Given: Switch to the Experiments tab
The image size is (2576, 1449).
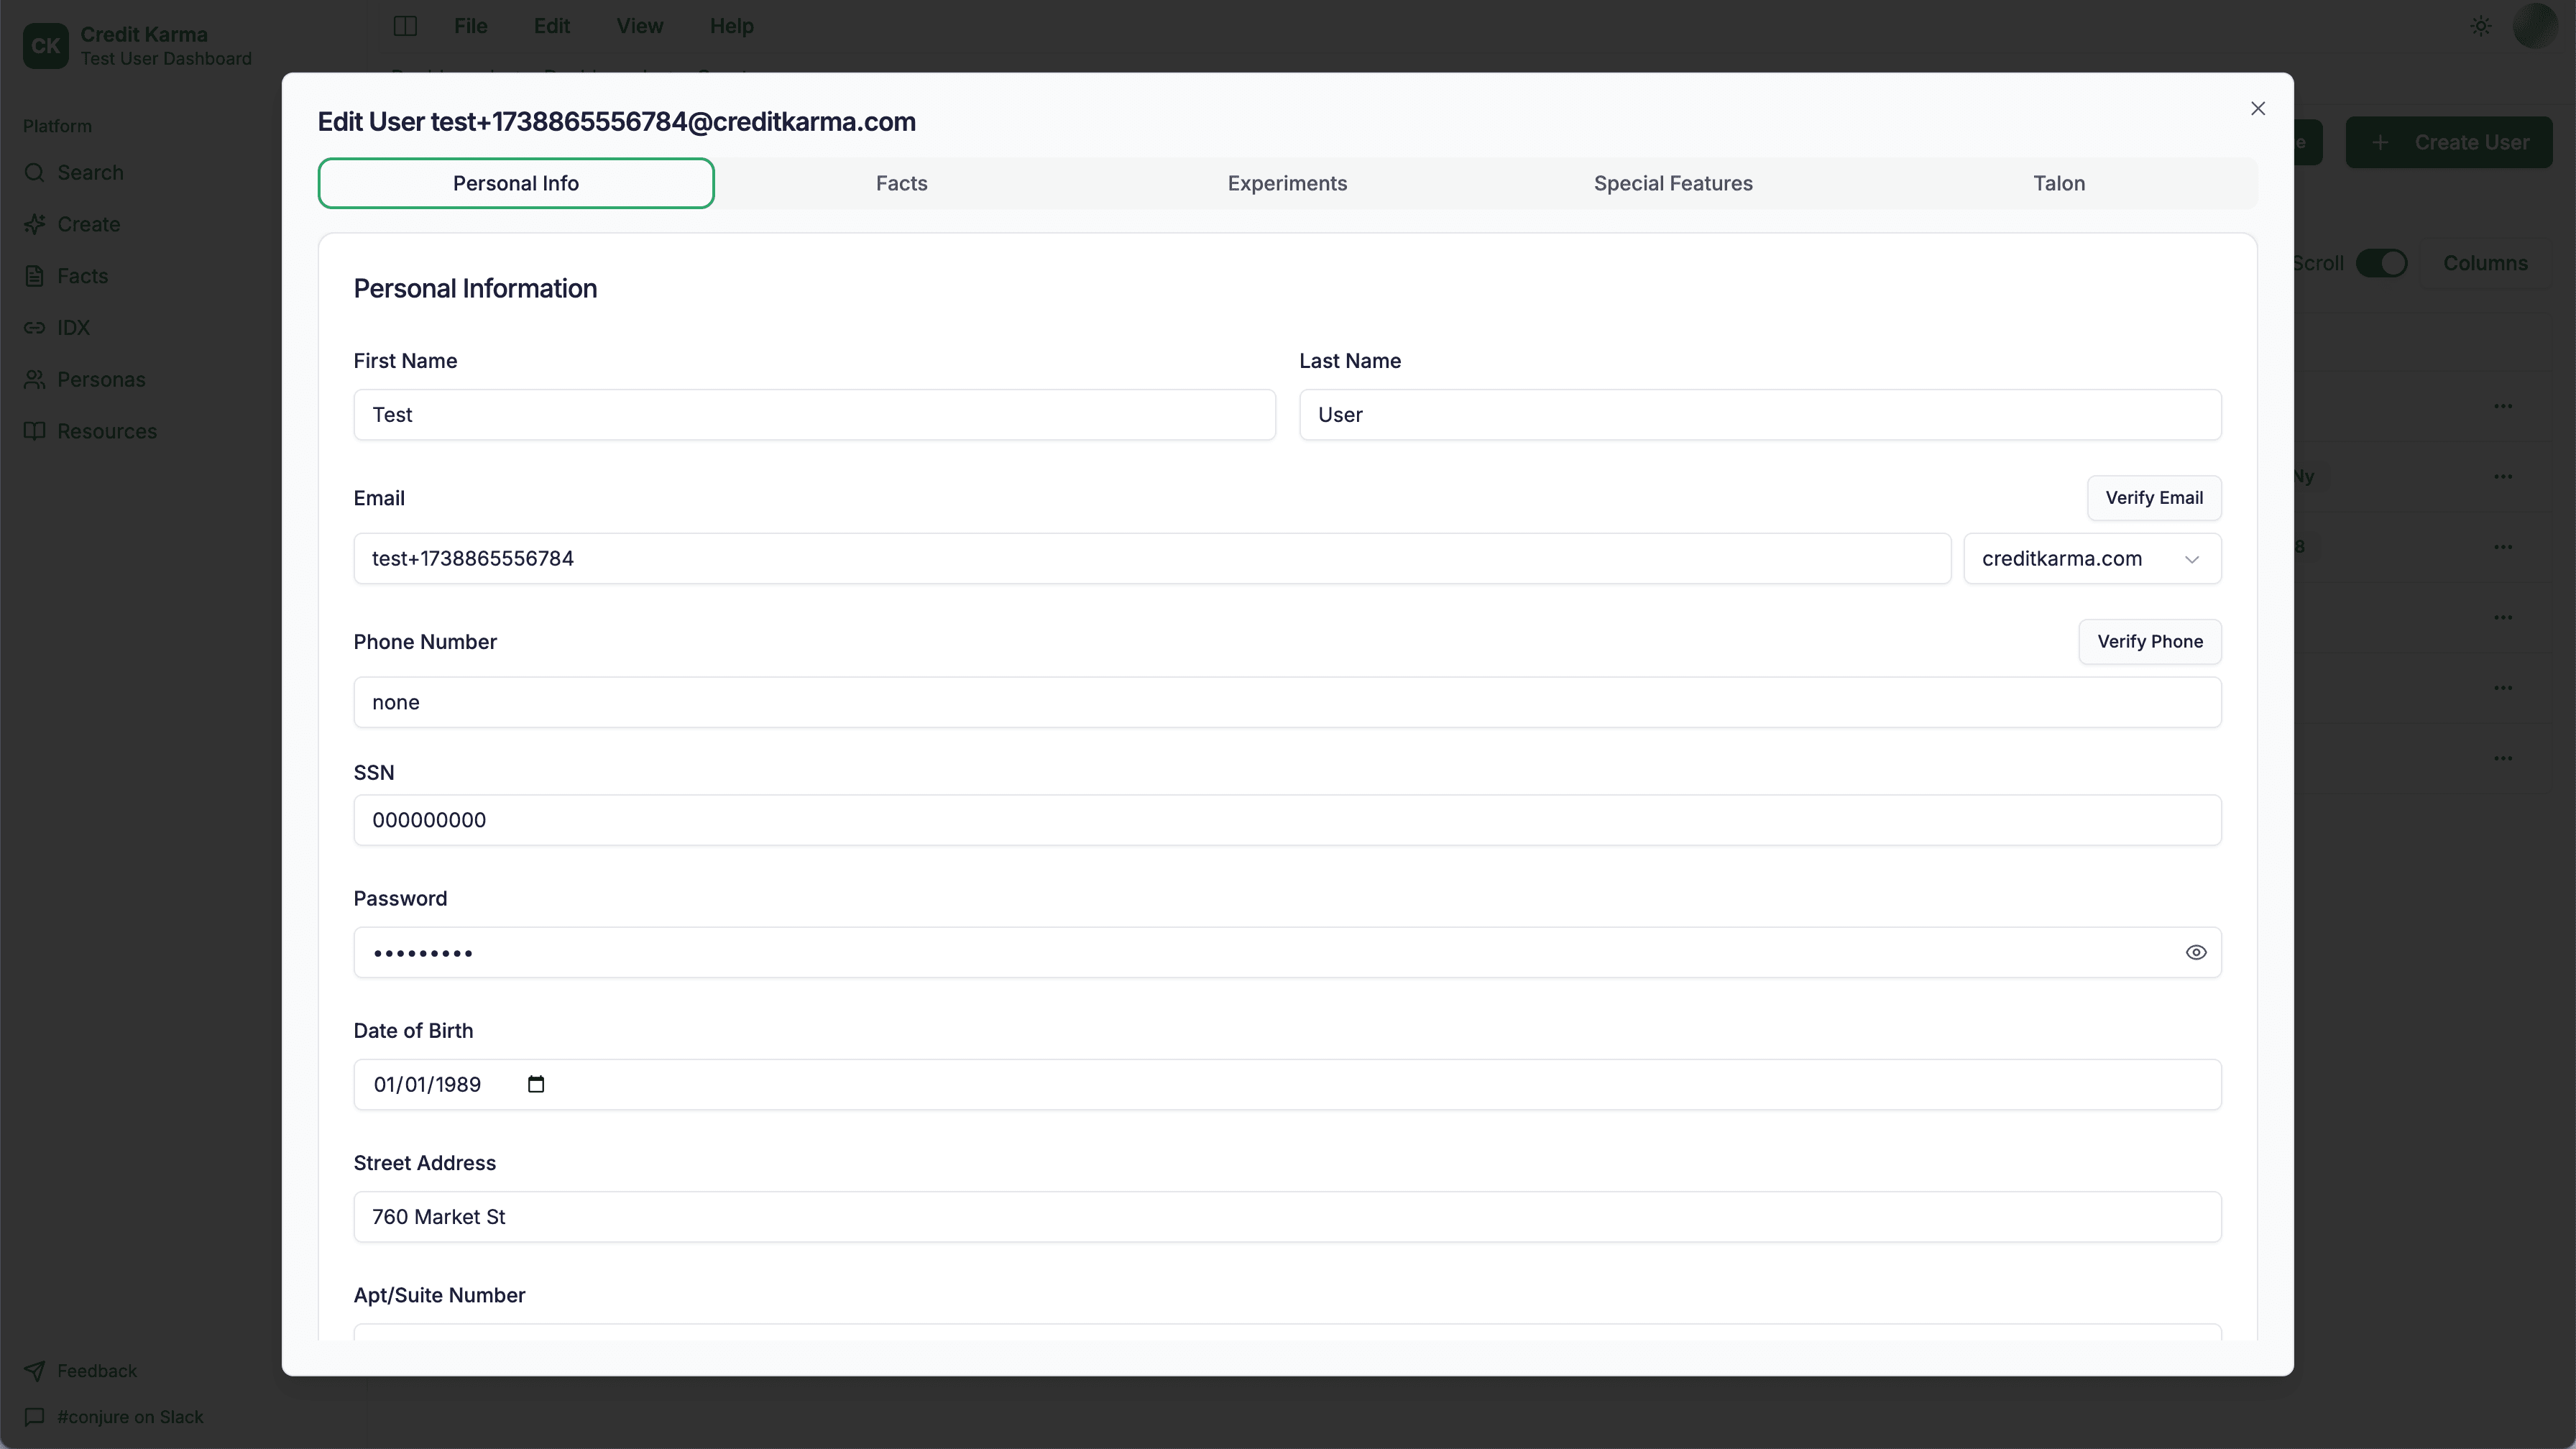Looking at the screenshot, I should tap(1287, 183).
